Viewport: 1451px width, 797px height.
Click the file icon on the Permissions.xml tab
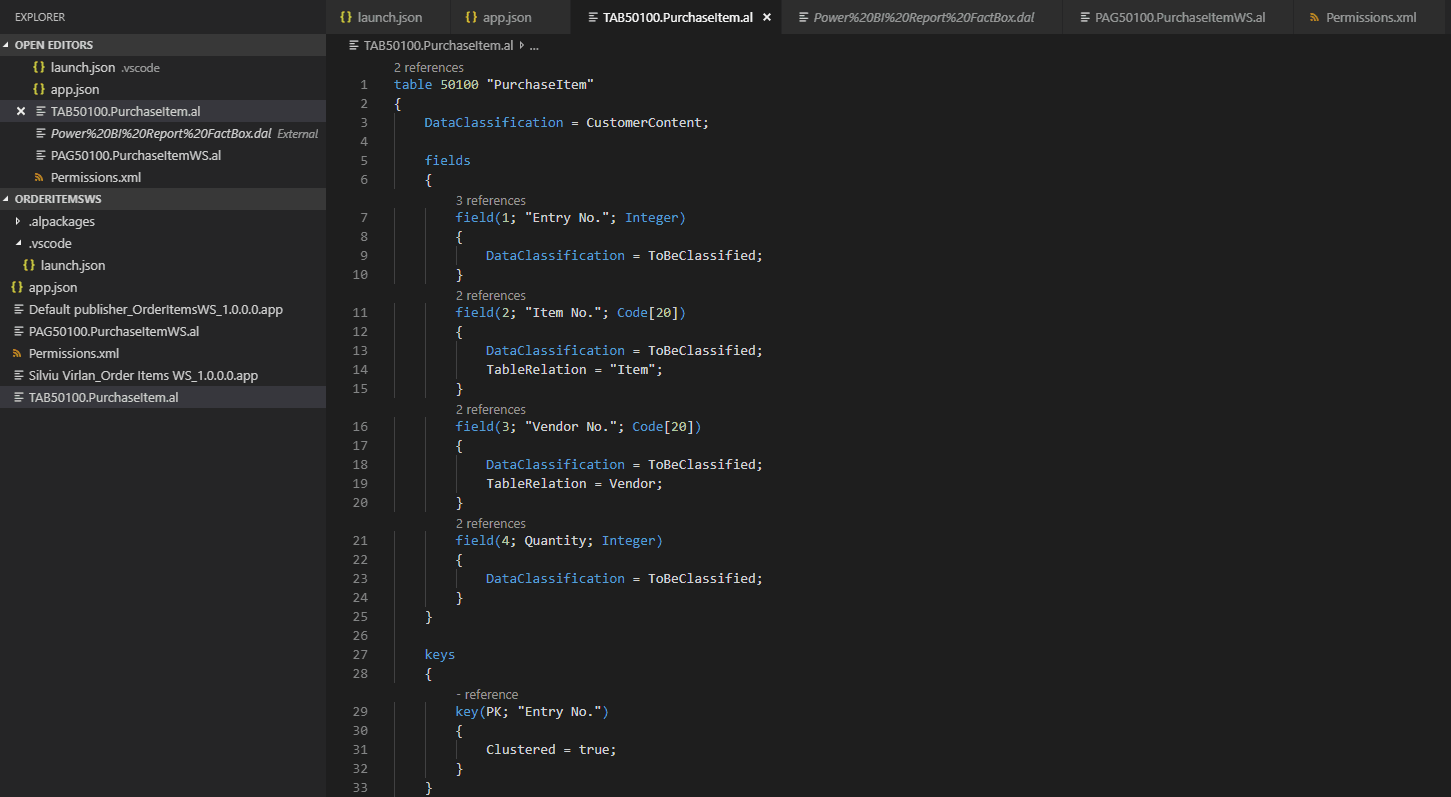click(1314, 18)
